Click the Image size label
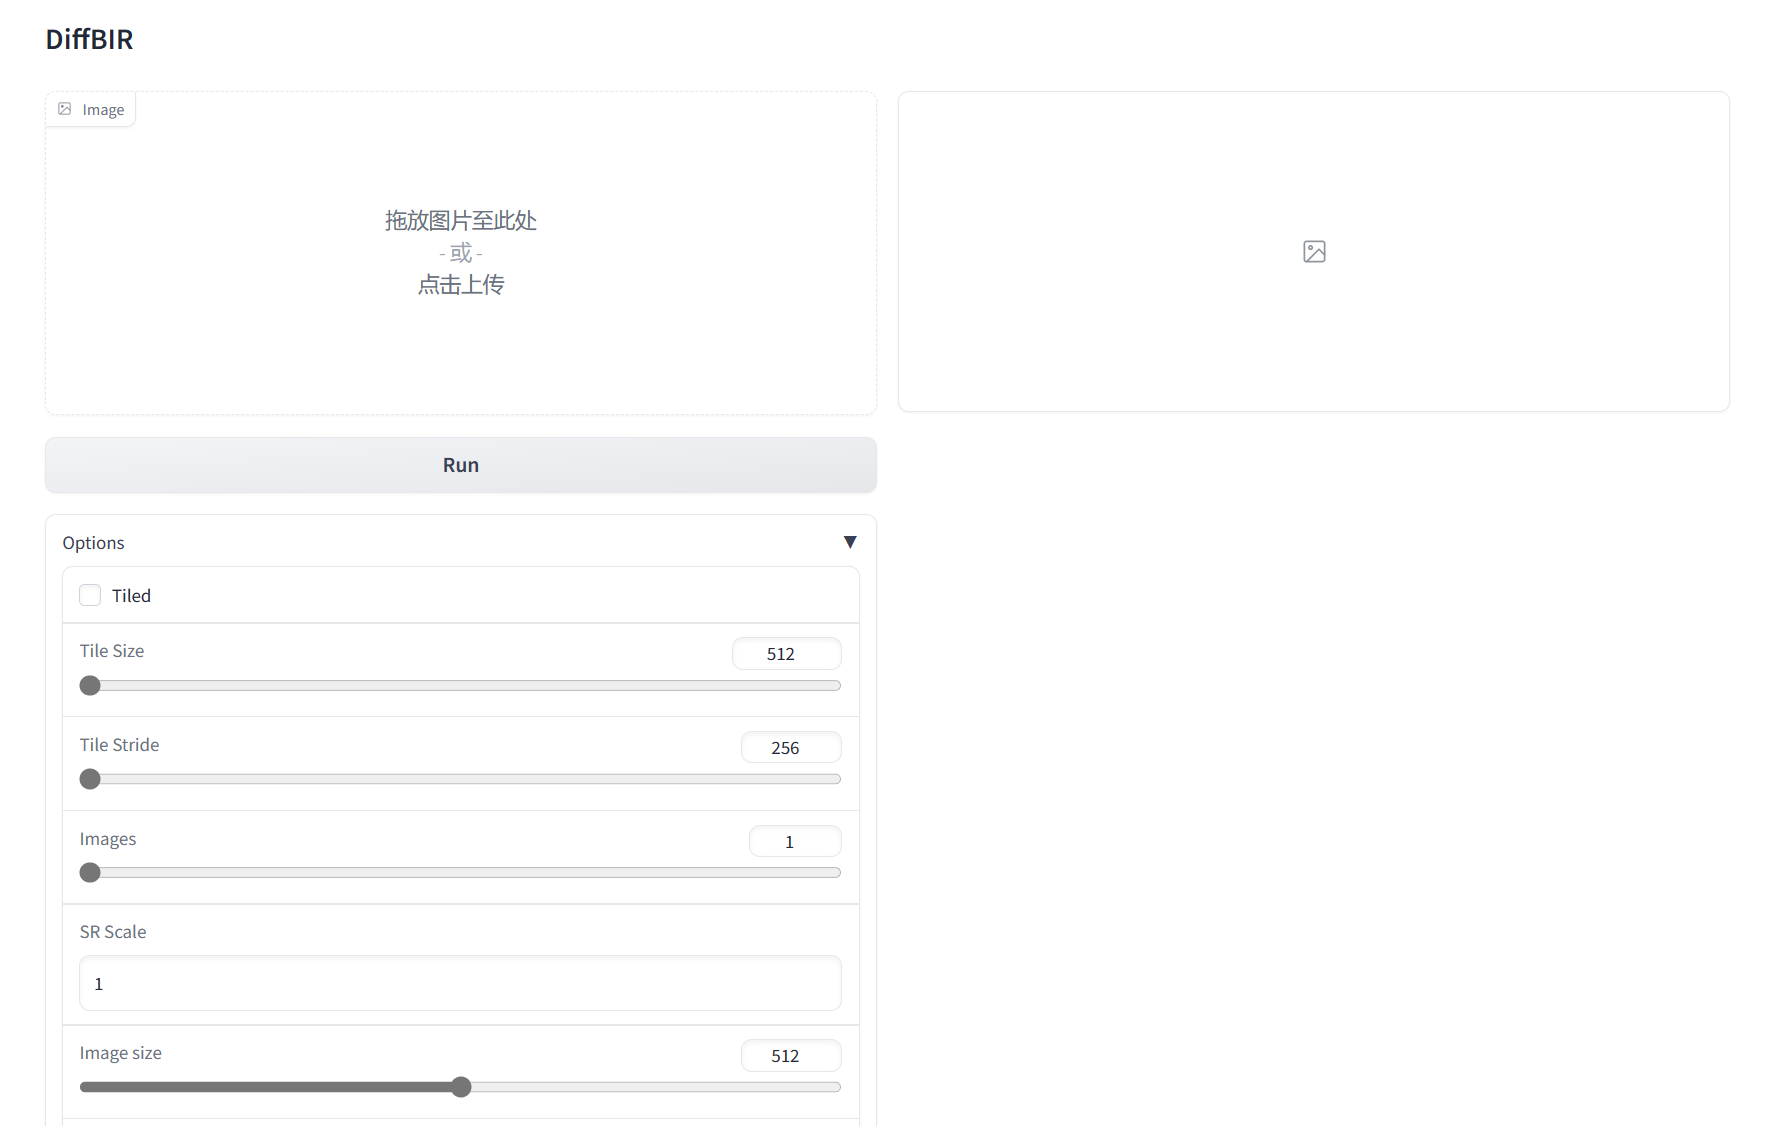 [x=121, y=1053]
